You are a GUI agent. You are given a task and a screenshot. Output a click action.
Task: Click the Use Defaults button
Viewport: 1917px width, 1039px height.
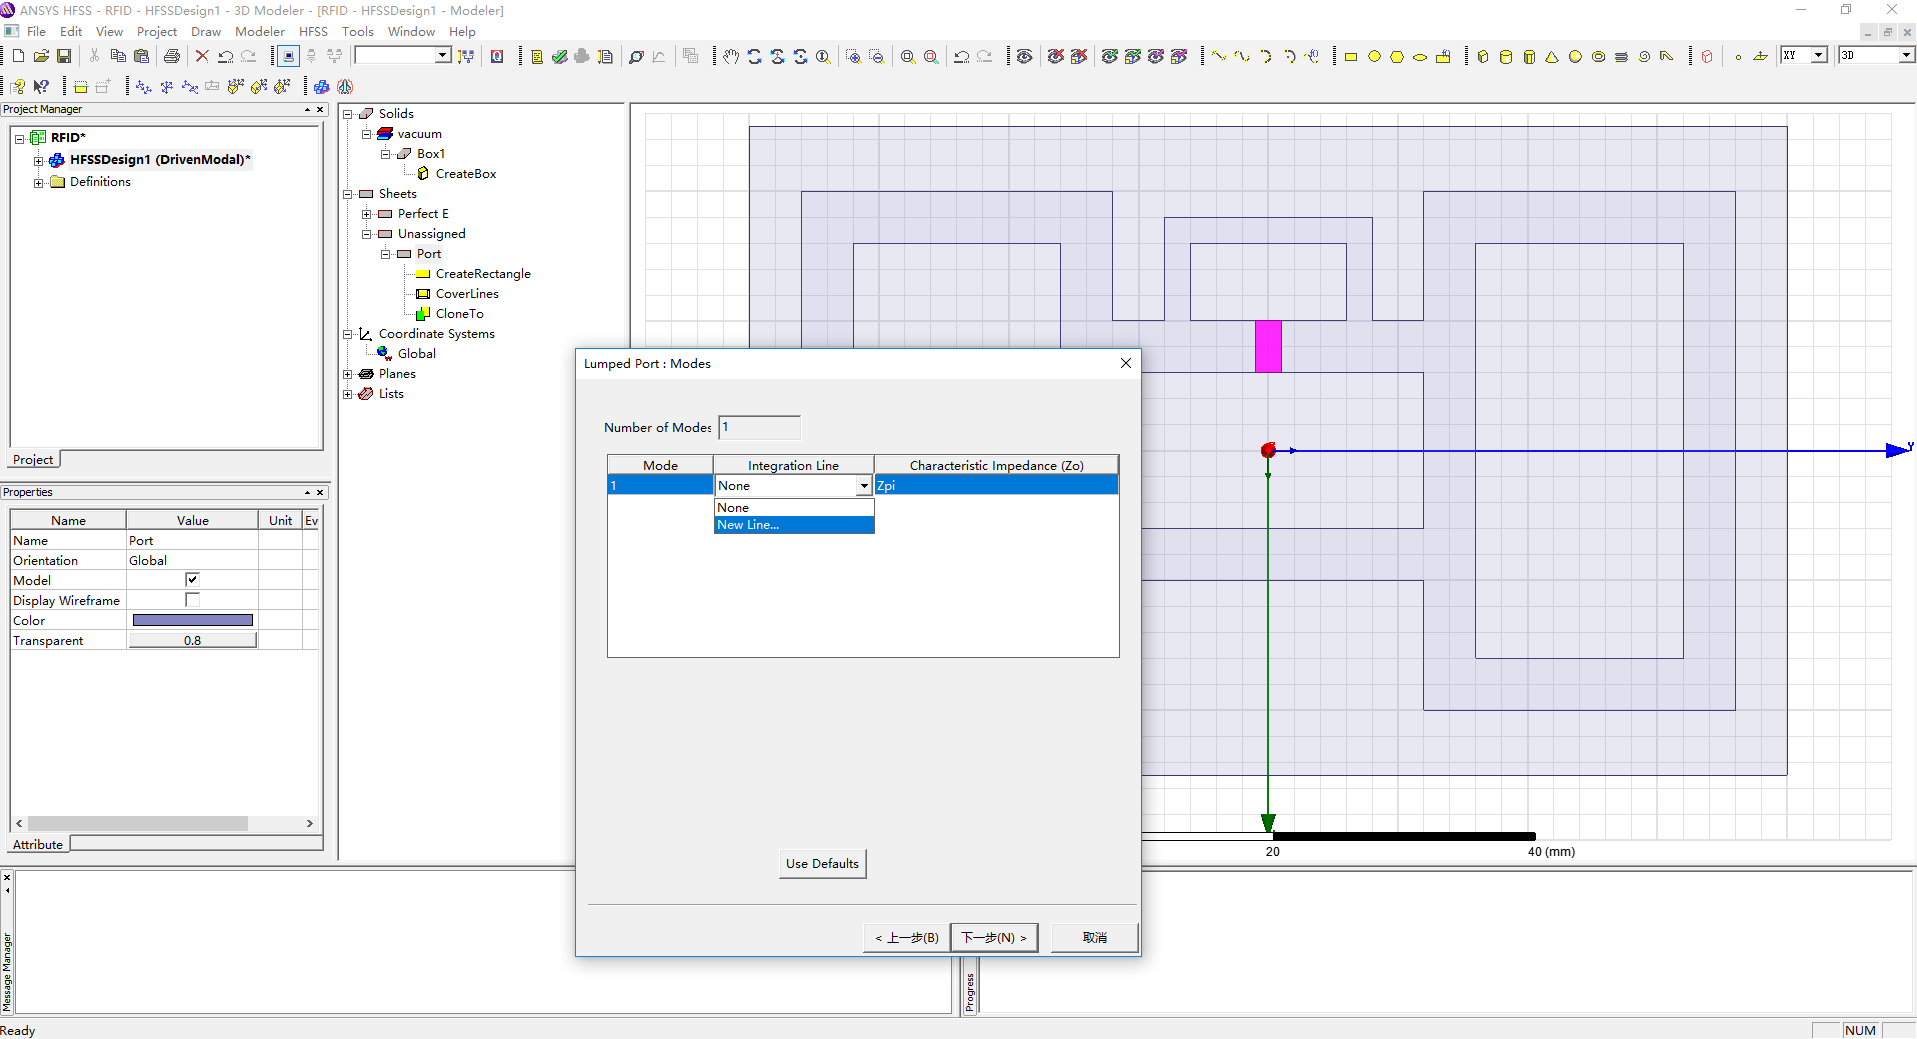tap(822, 864)
